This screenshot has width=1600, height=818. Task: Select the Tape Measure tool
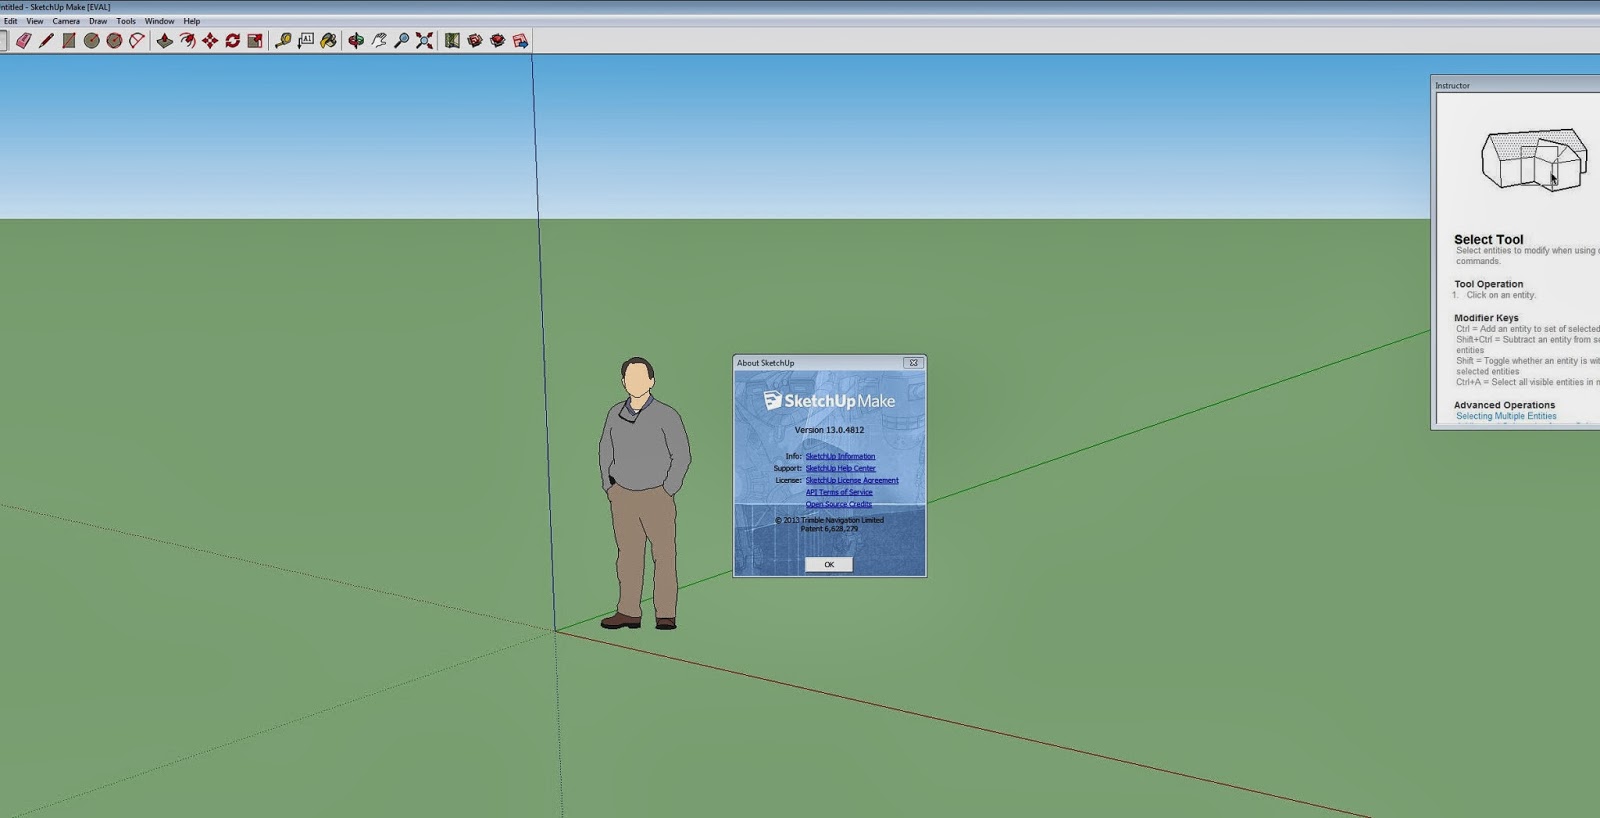click(x=283, y=41)
